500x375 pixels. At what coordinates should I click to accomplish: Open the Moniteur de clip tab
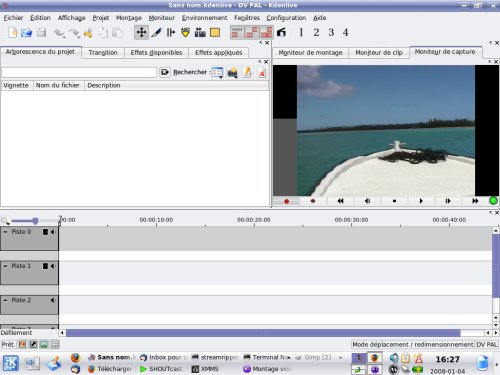pyautogui.click(x=379, y=53)
